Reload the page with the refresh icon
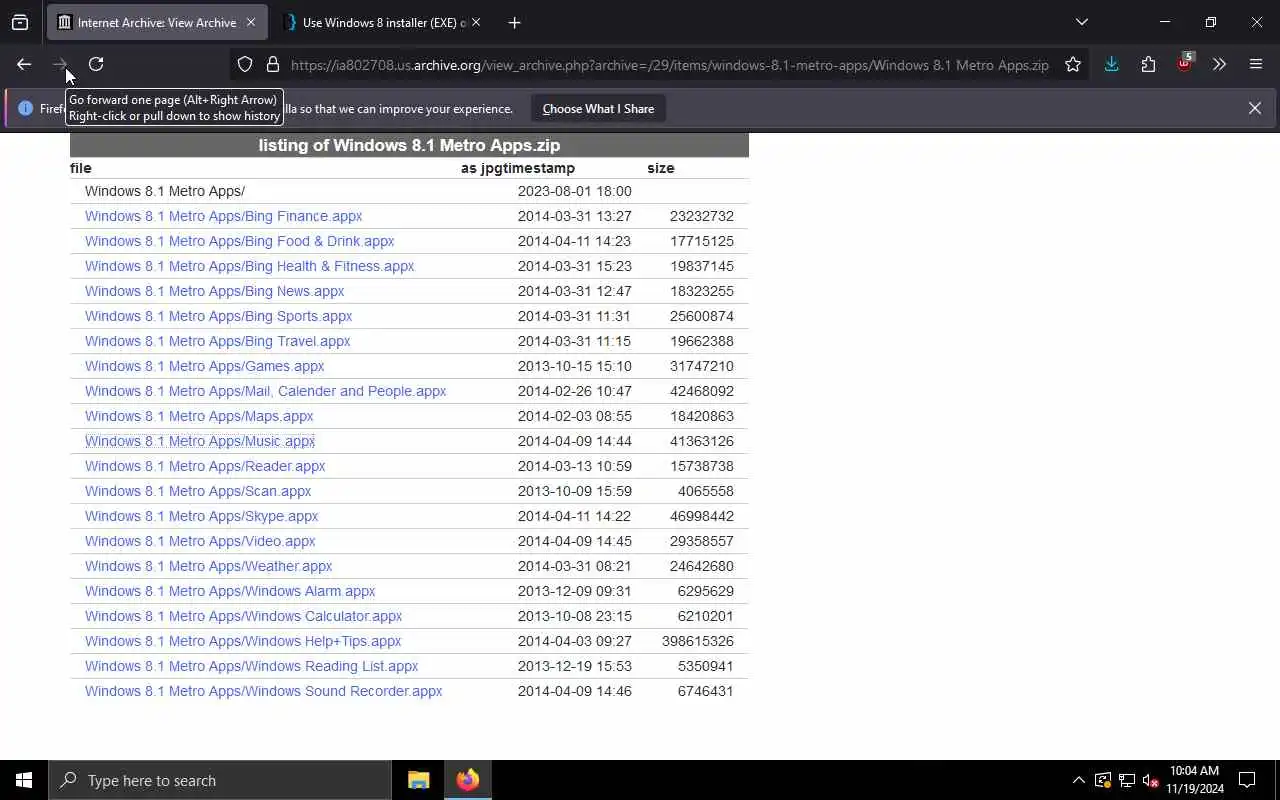 coord(96,64)
